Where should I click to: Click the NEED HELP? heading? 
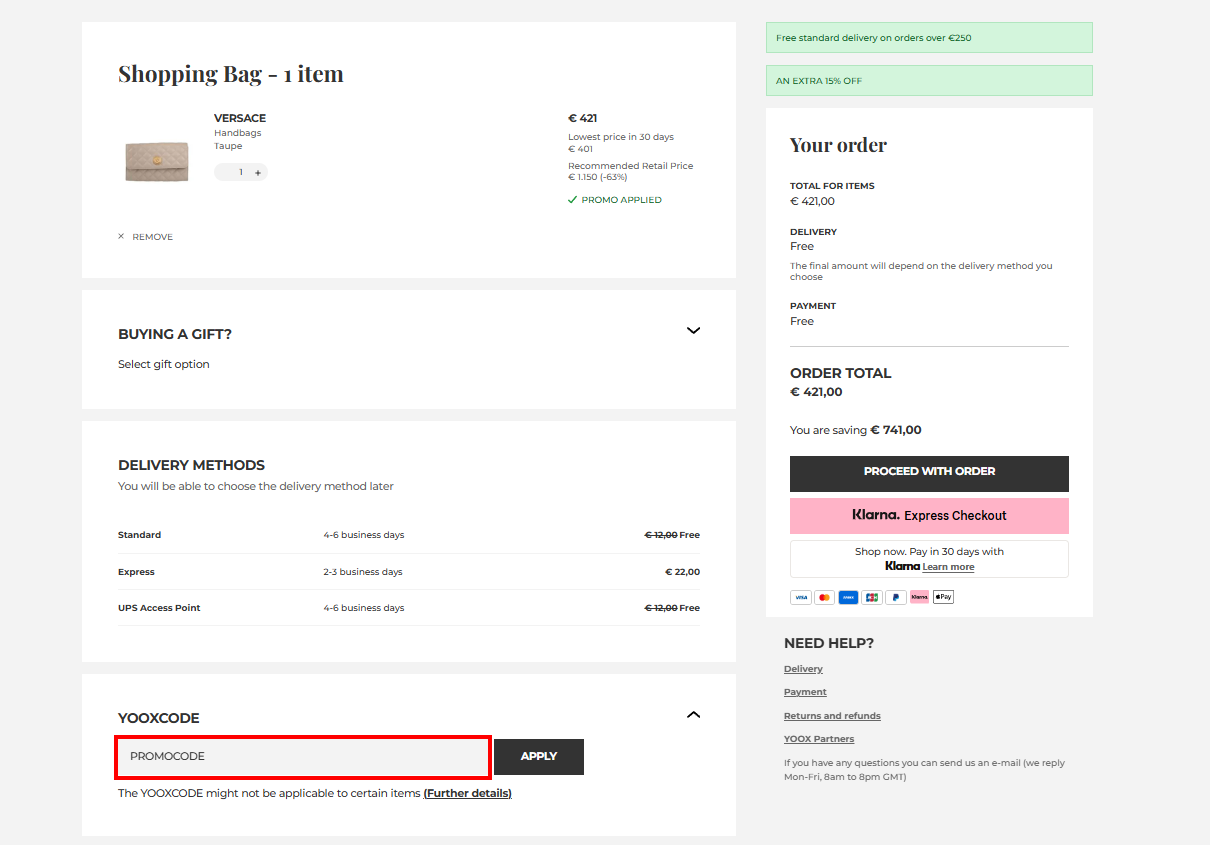tap(829, 643)
